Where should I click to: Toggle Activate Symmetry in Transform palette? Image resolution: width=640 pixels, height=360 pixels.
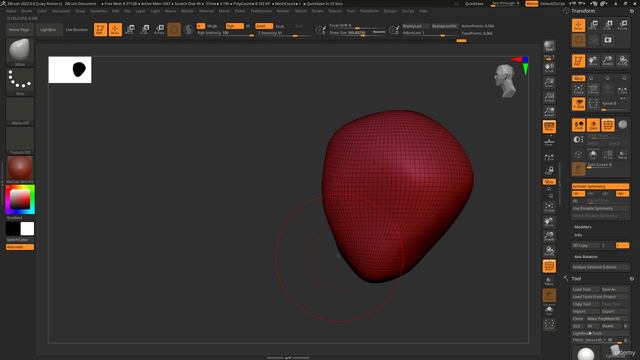(x=600, y=186)
